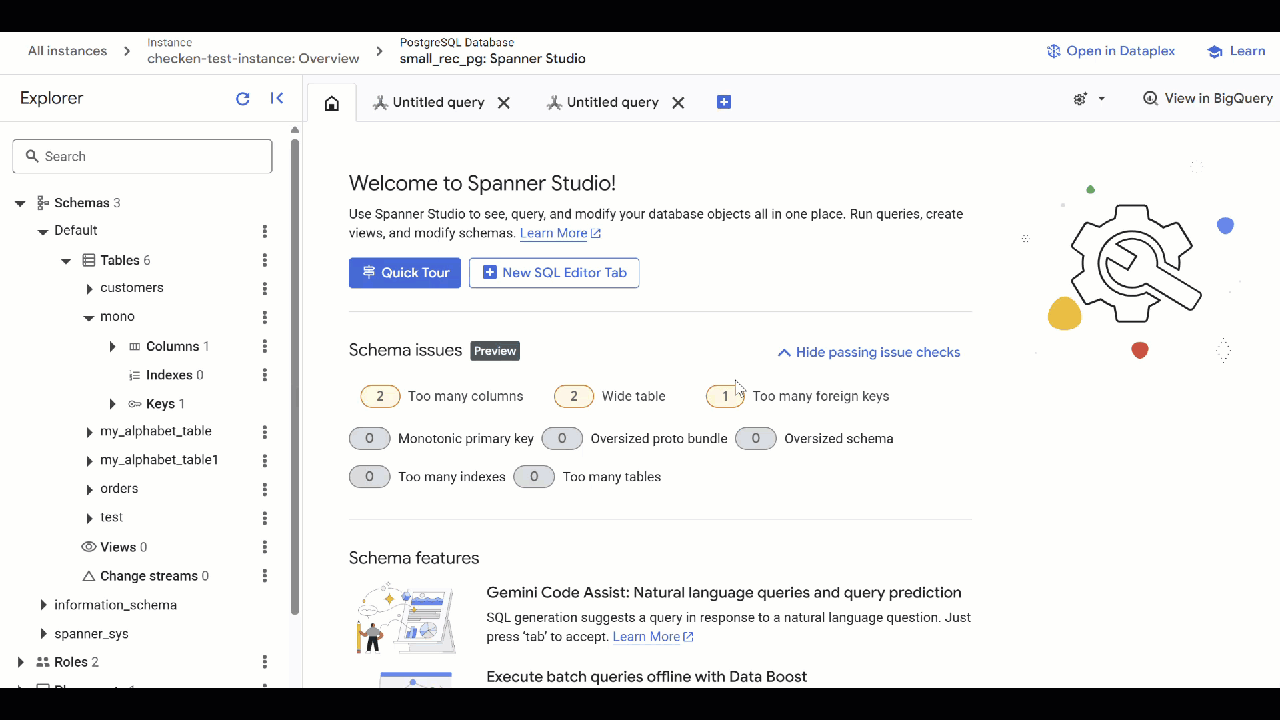
Task: Click View in BigQuery
Action: (1208, 98)
